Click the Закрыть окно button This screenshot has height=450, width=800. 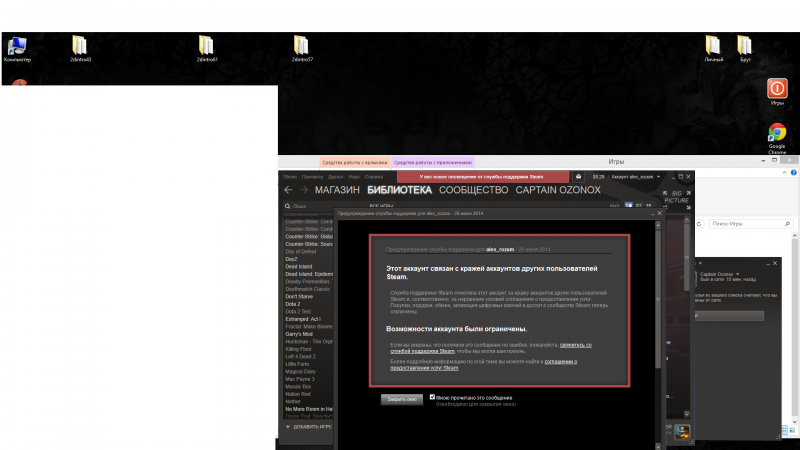(x=402, y=399)
